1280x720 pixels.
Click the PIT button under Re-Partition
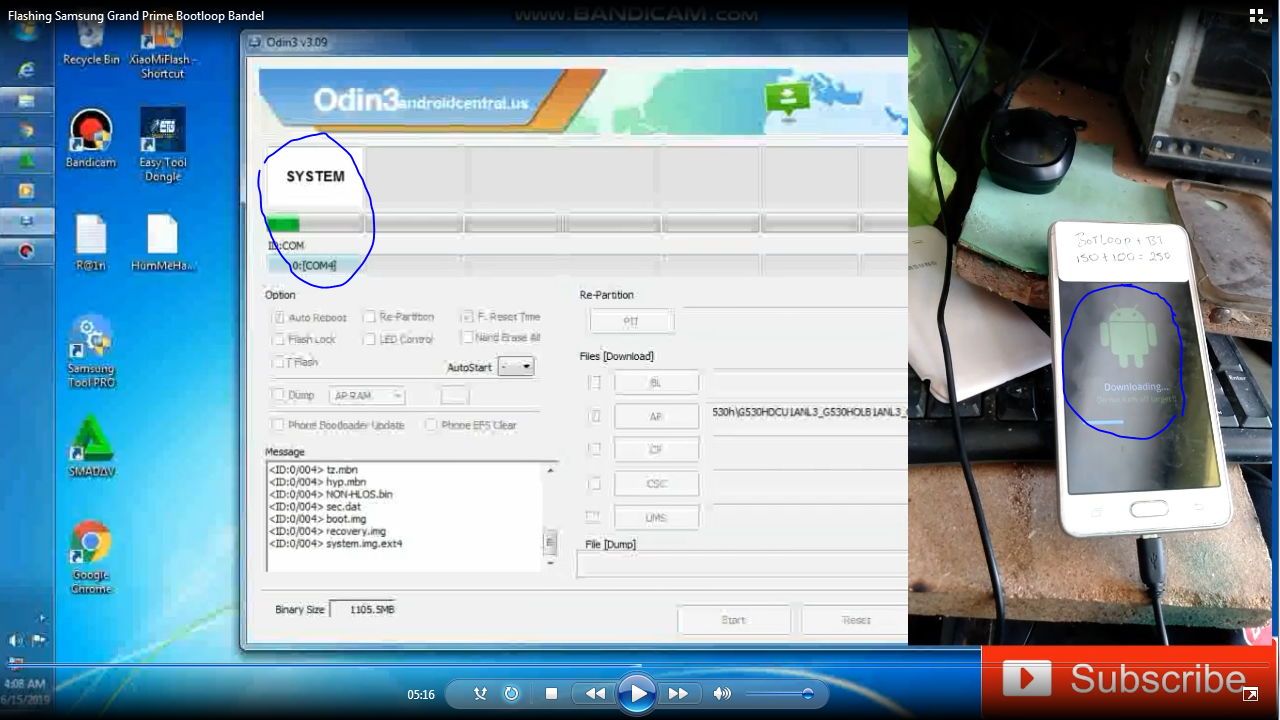tap(631, 321)
